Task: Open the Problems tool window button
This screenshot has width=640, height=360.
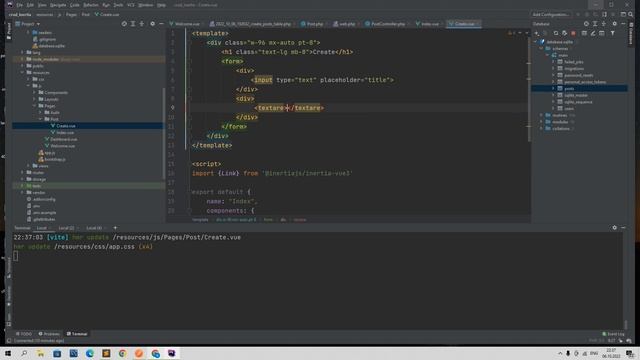Action: [49, 334]
